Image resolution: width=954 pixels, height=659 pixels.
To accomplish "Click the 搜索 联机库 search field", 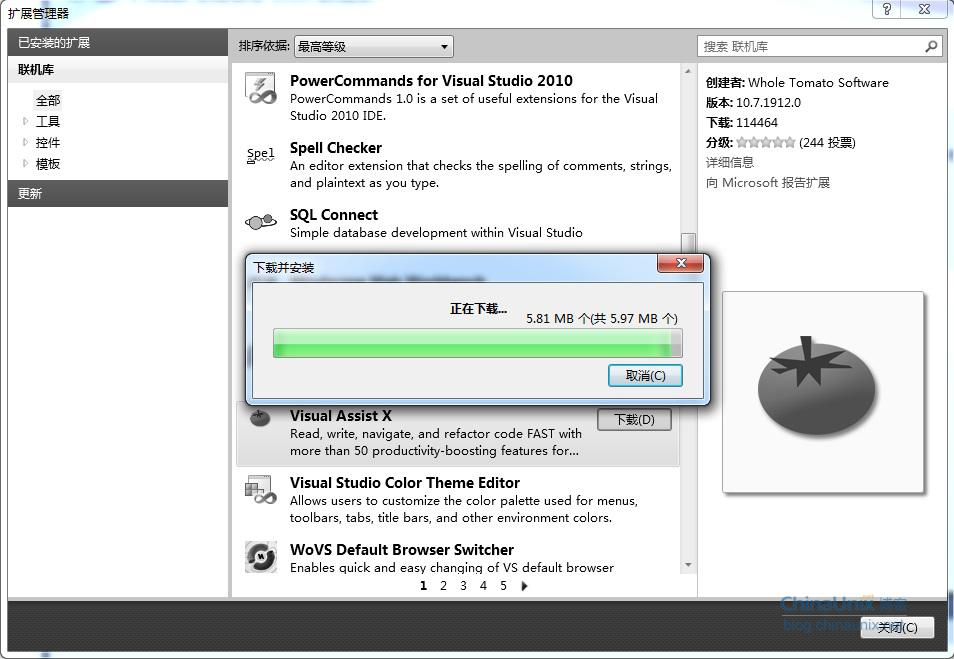I will [x=810, y=46].
